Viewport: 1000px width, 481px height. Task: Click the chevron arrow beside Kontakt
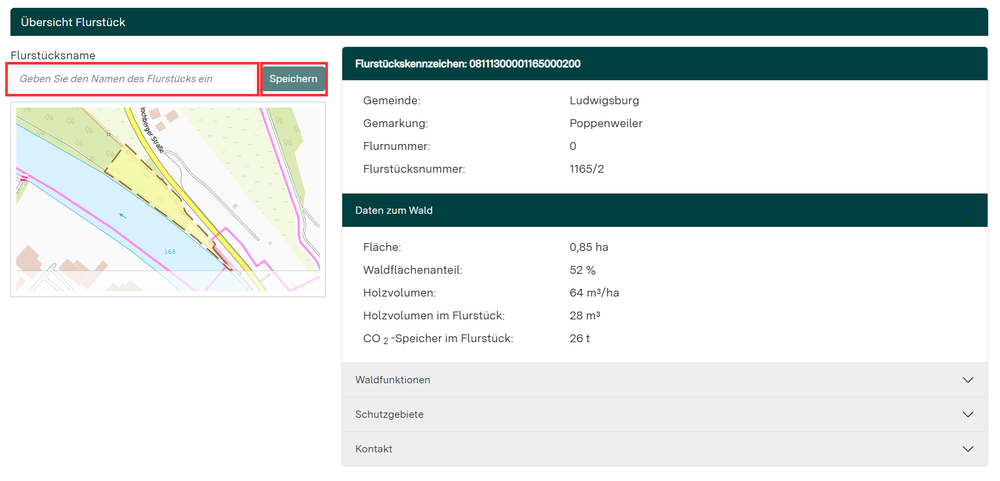pos(967,449)
